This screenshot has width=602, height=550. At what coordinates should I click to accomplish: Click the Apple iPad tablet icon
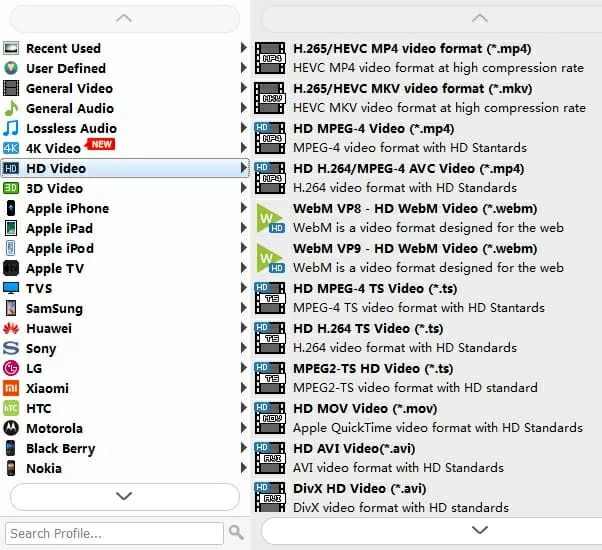coord(11,228)
